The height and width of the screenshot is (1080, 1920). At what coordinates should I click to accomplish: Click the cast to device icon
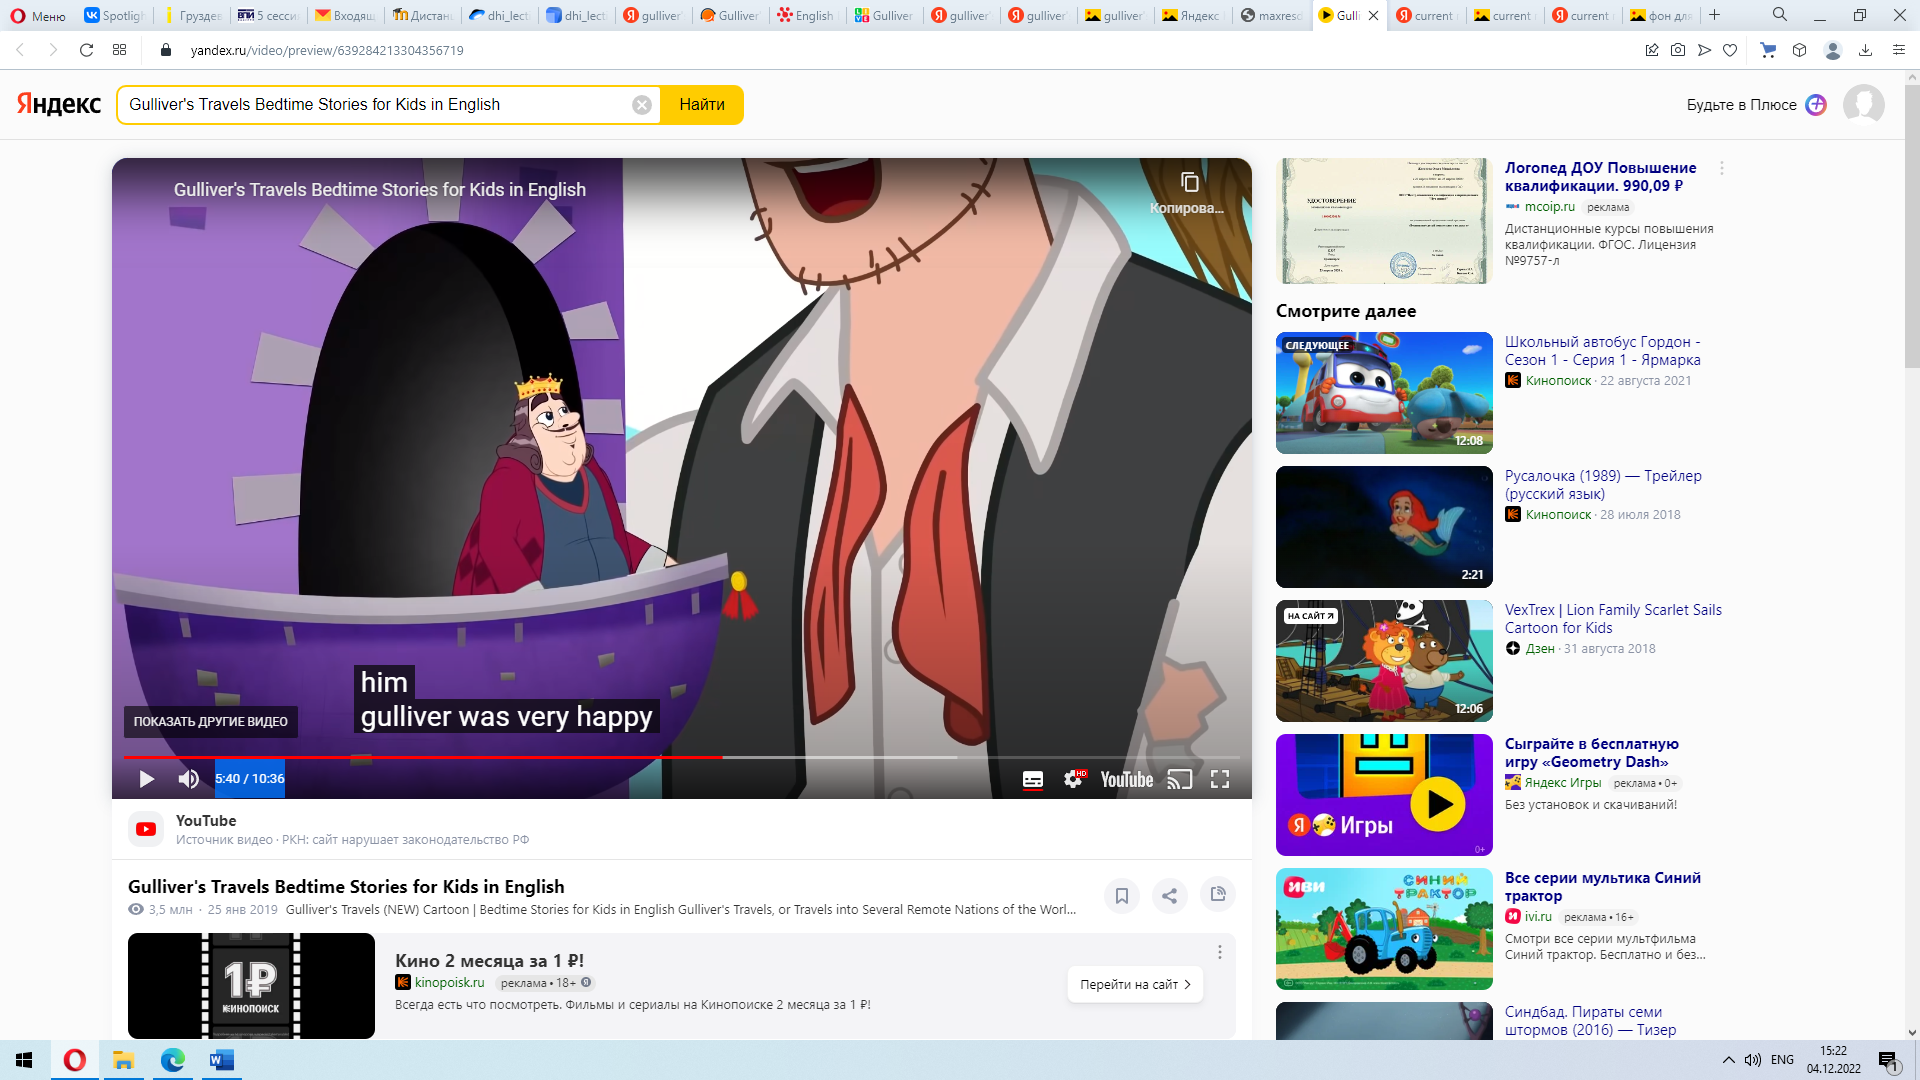(1180, 779)
